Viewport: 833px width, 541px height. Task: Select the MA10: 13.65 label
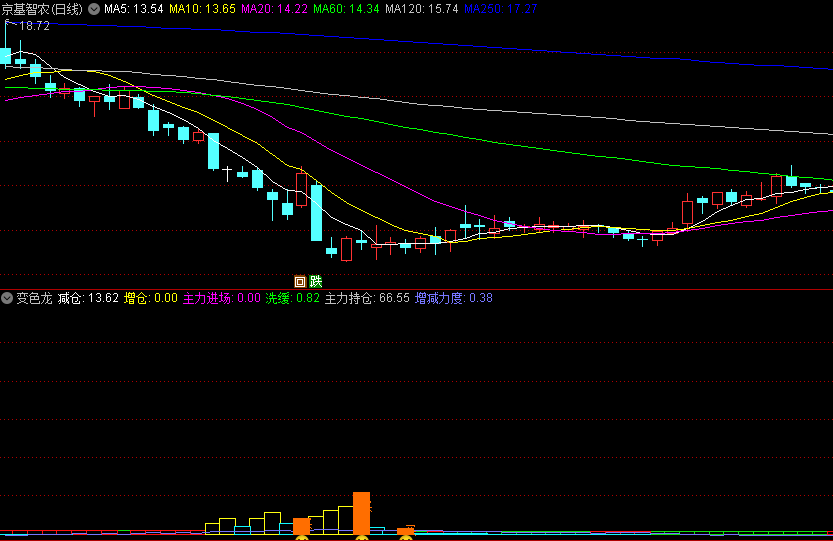point(202,9)
